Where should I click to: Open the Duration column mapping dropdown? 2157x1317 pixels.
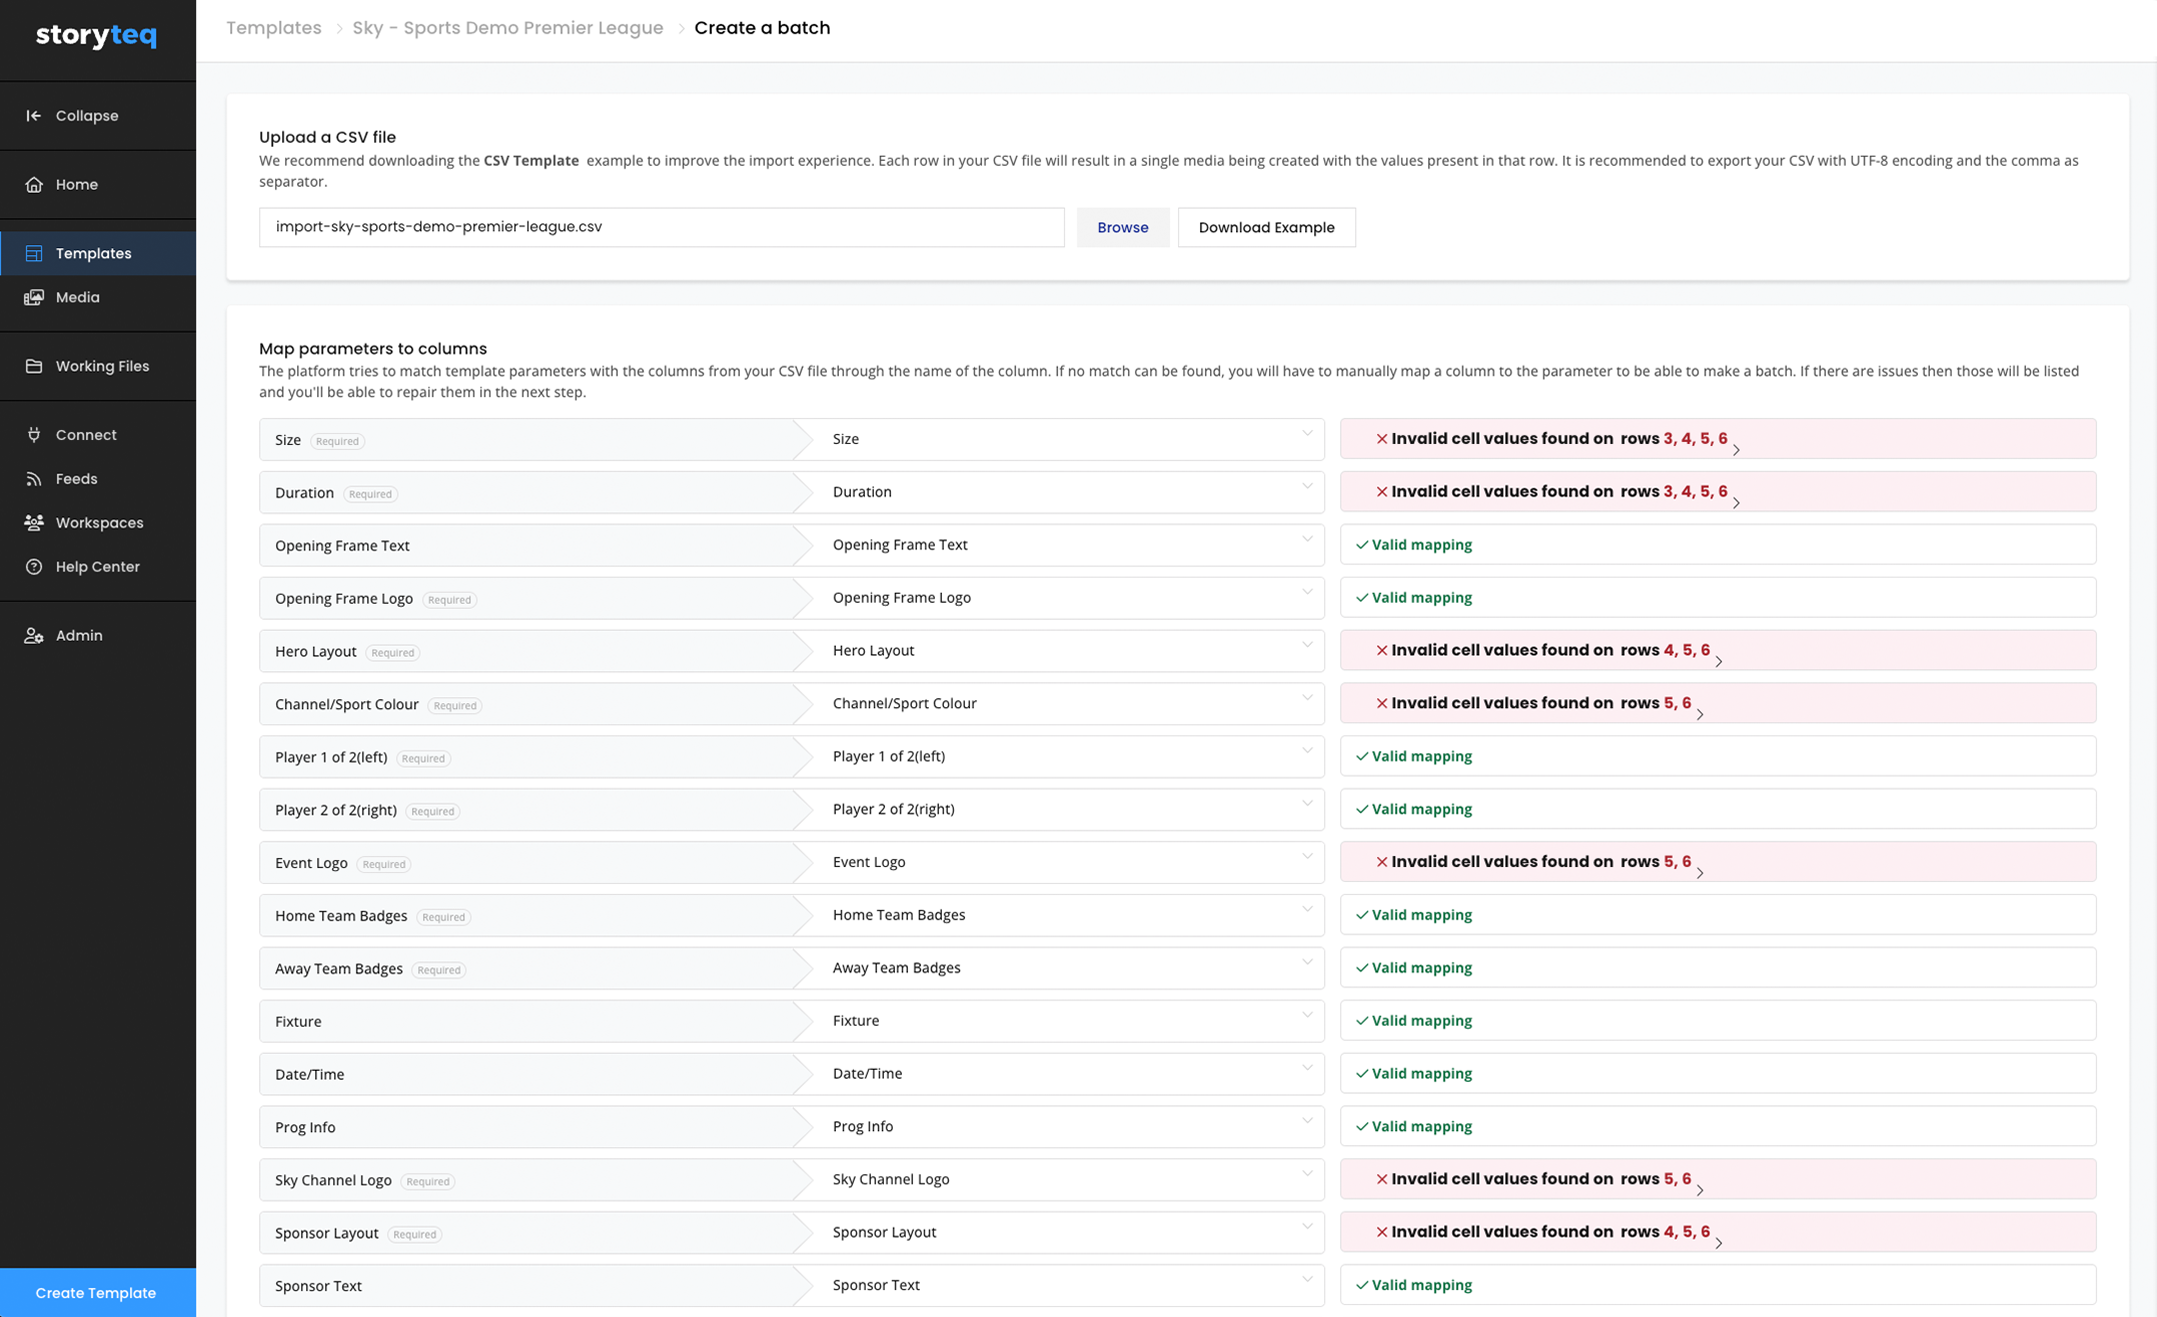tap(1306, 487)
